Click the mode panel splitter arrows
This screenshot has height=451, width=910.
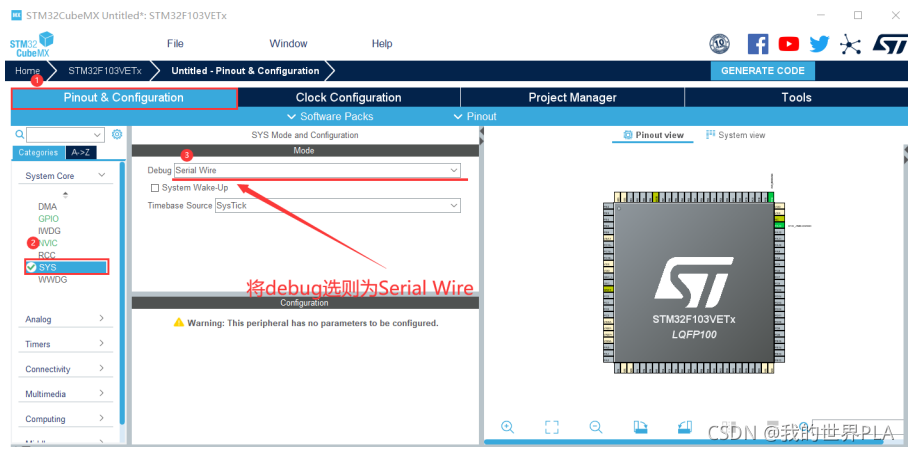pyautogui.click(x=481, y=137)
